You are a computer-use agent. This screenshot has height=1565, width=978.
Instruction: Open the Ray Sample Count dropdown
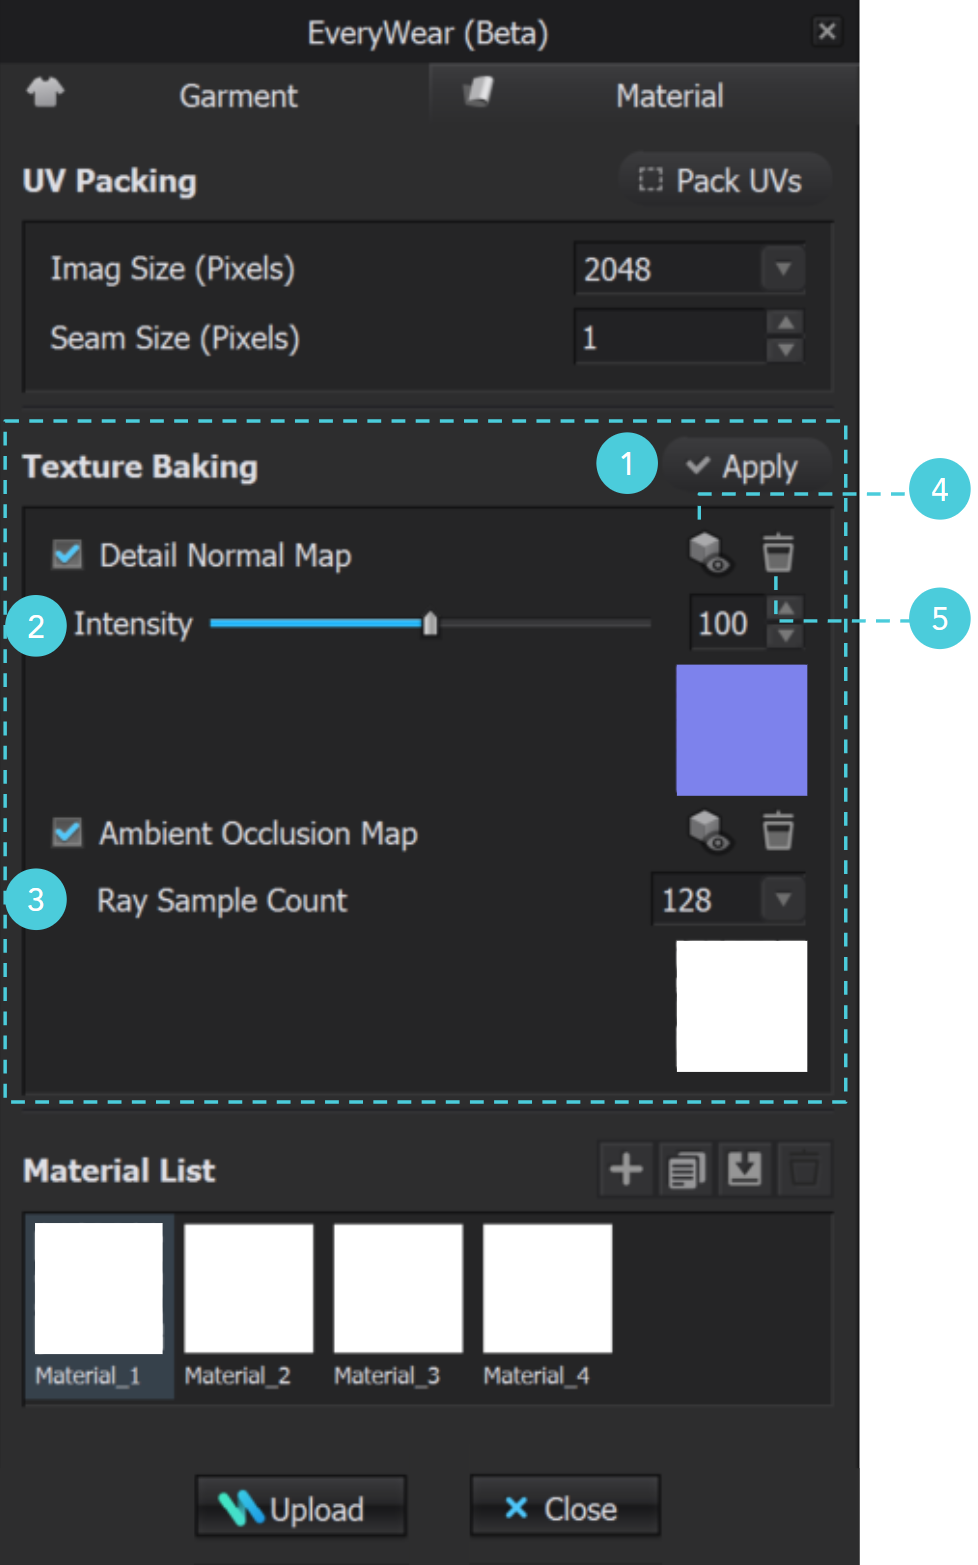pyautogui.click(x=783, y=899)
